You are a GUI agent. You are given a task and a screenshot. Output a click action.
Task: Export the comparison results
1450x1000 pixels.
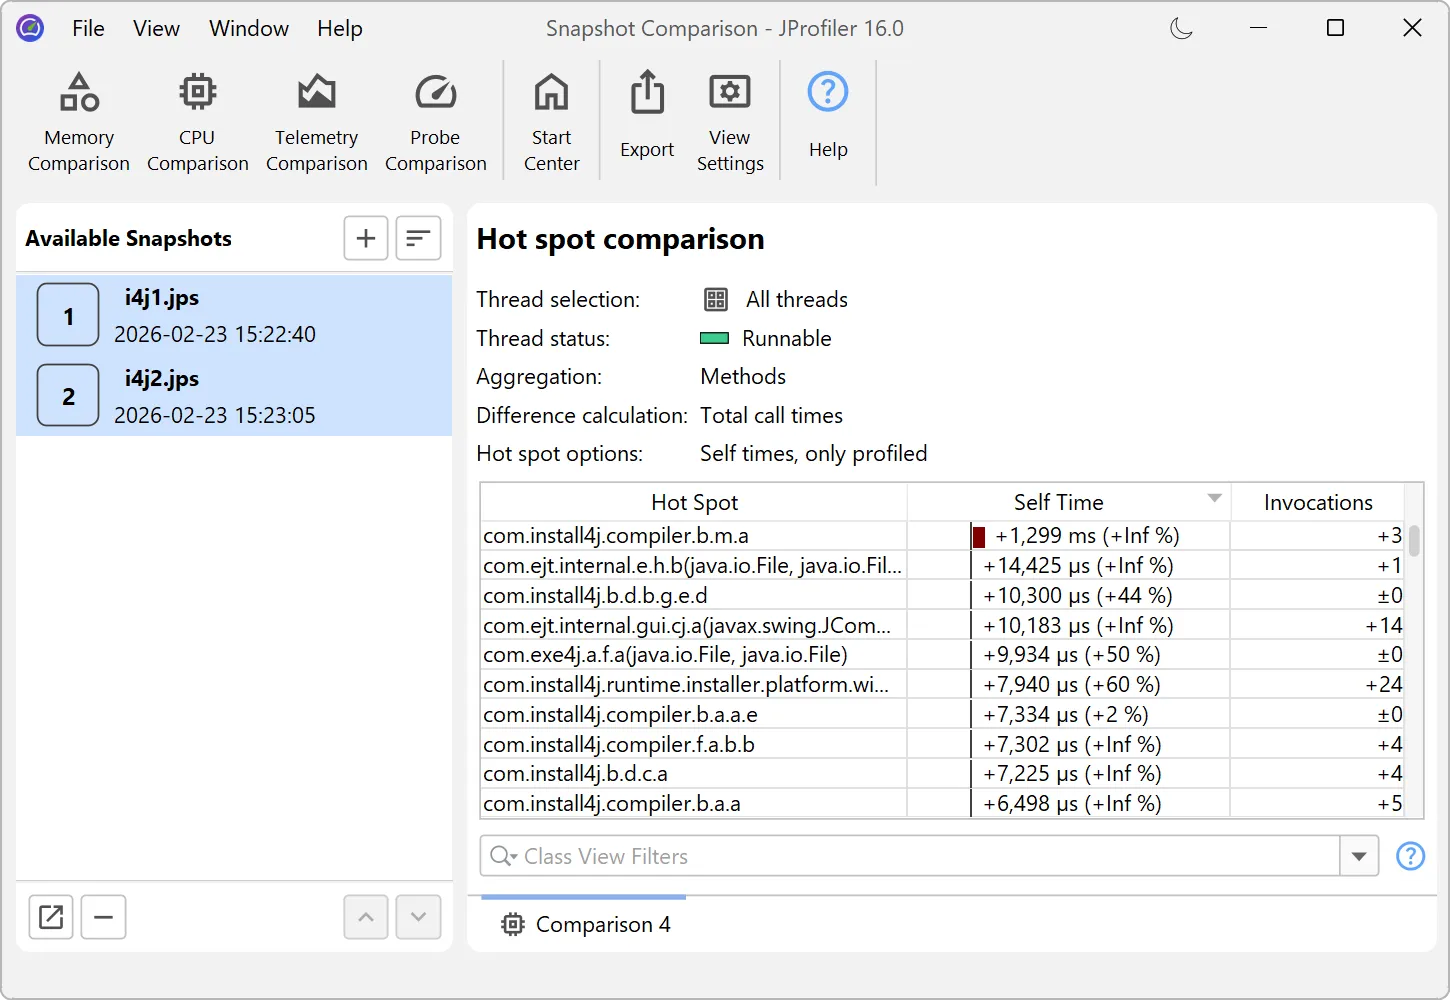646,120
